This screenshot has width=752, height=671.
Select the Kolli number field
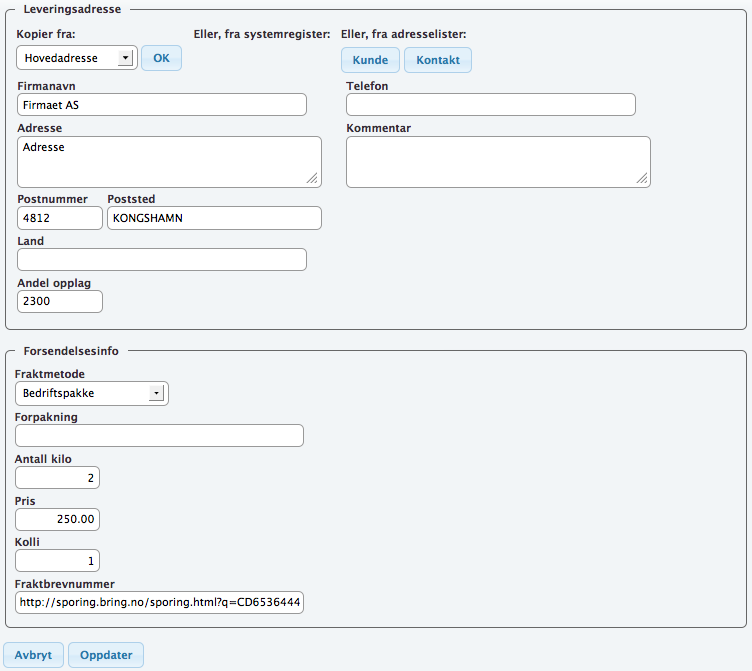point(58,561)
